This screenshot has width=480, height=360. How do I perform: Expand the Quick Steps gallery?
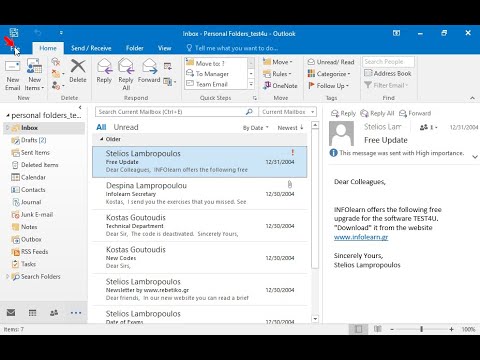[251, 84]
